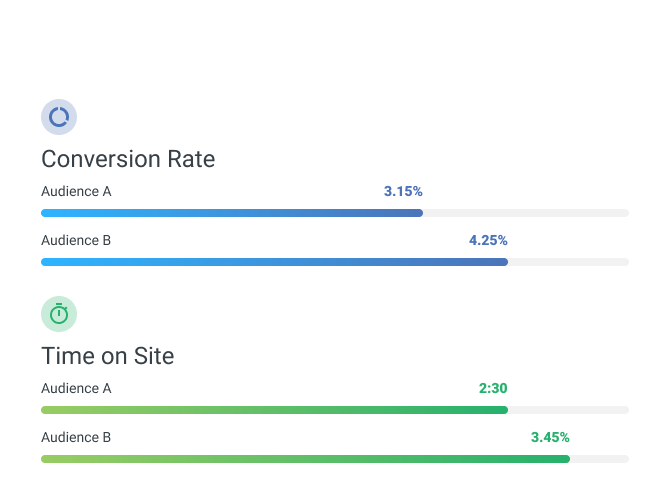Click the blue Audience B conversion progress bar
This screenshot has height=500, width=670.
point(274,262)
